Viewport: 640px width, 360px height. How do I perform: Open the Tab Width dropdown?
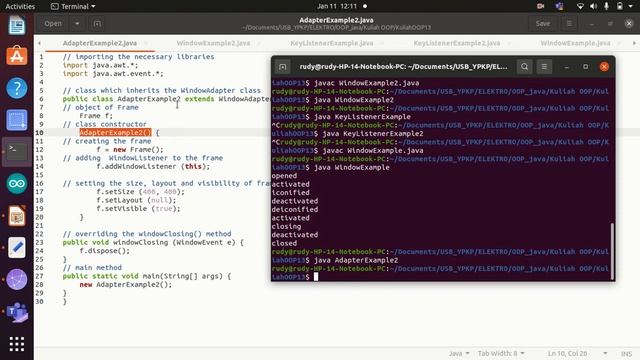501,353
